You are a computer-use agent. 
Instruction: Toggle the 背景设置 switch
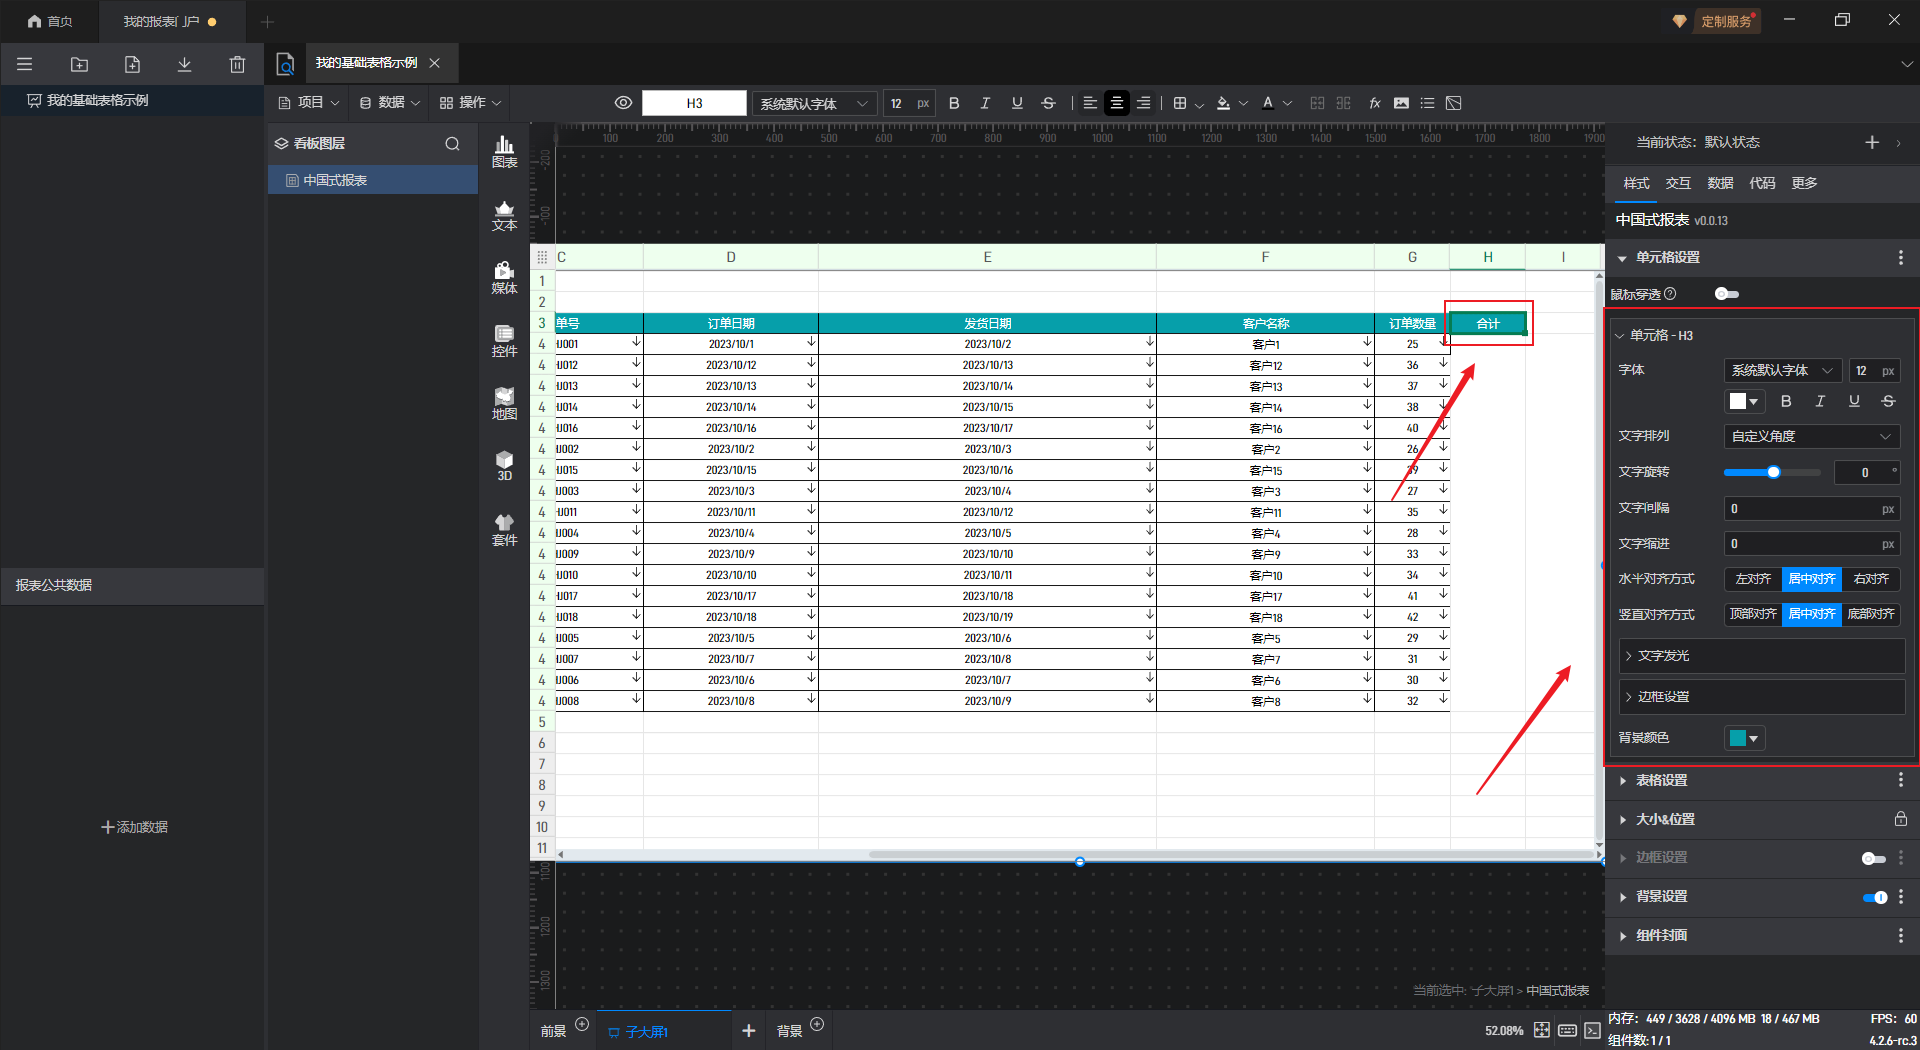[1874, 897]
